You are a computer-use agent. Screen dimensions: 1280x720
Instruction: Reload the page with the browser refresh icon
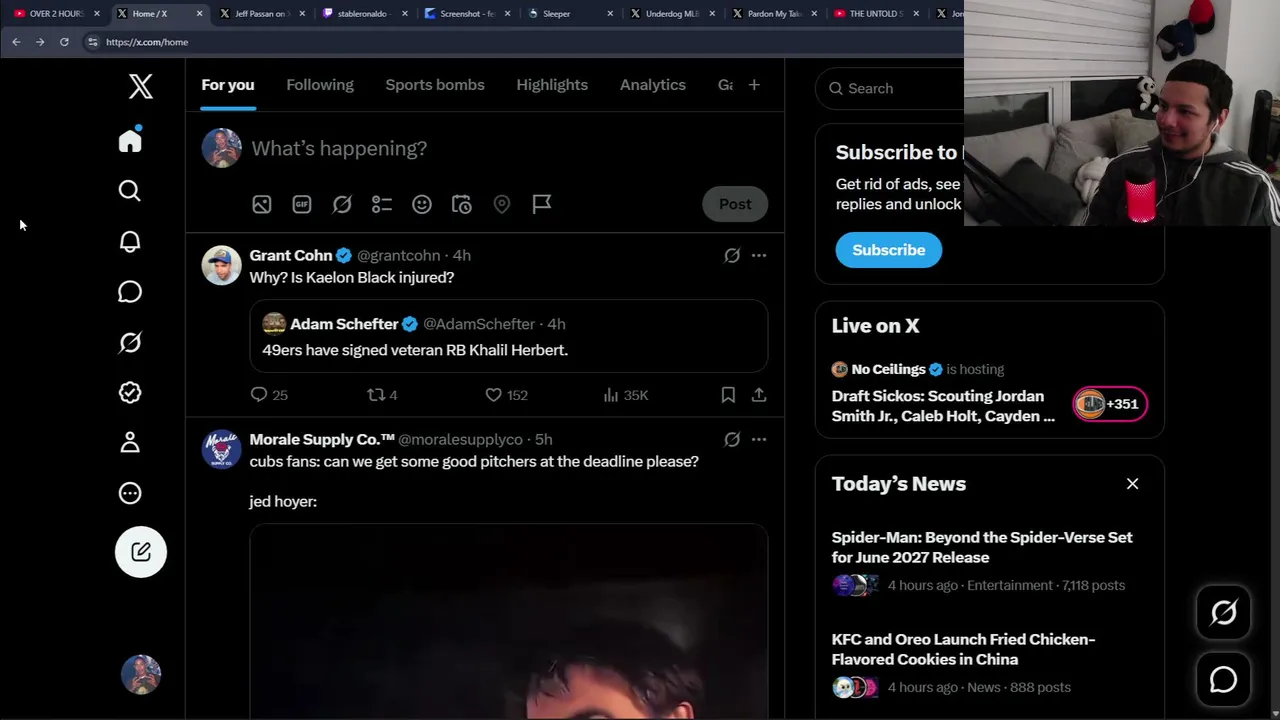(x=64, y=42)
